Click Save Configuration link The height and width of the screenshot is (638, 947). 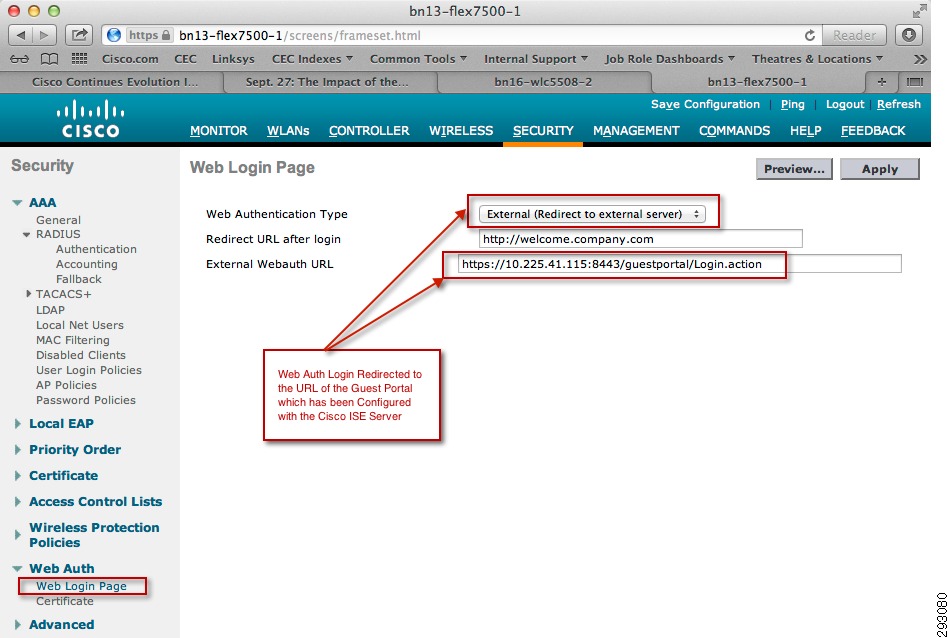point(705,105)
